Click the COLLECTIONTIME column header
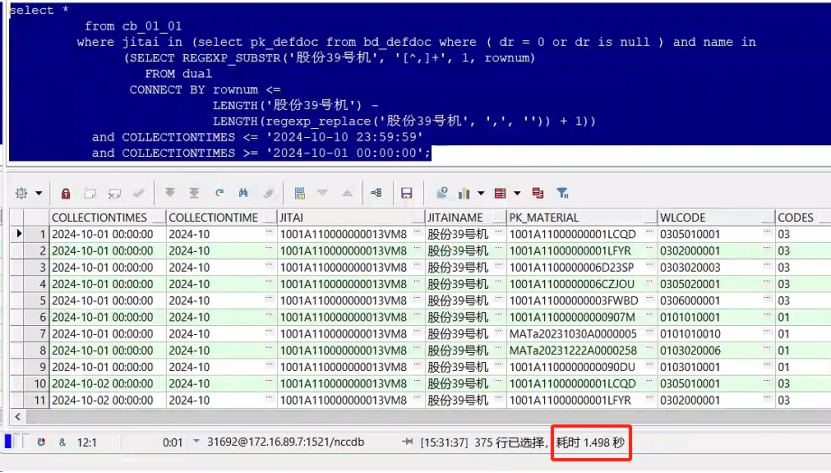831x473 pixels. (222, 218)
